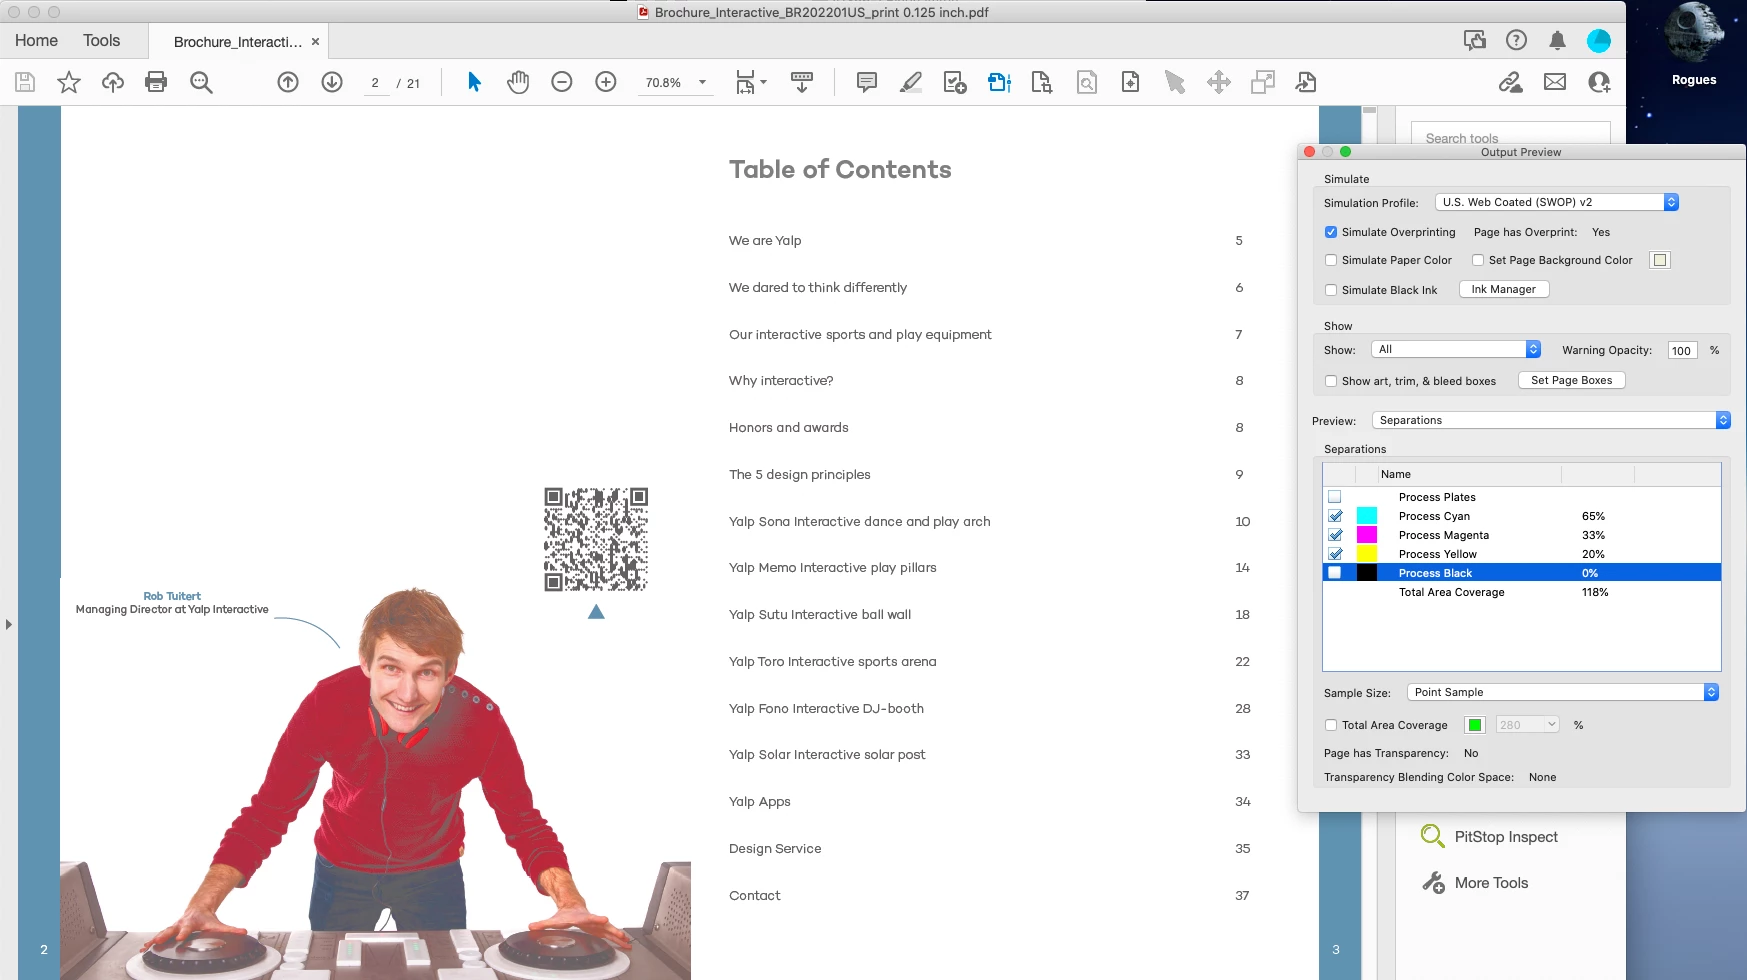Image resolution: width=1747 pixels, height=980 pixels.
Task: Switch to the Tools tab
Action: pyautogui.click(x=101, y=40)
